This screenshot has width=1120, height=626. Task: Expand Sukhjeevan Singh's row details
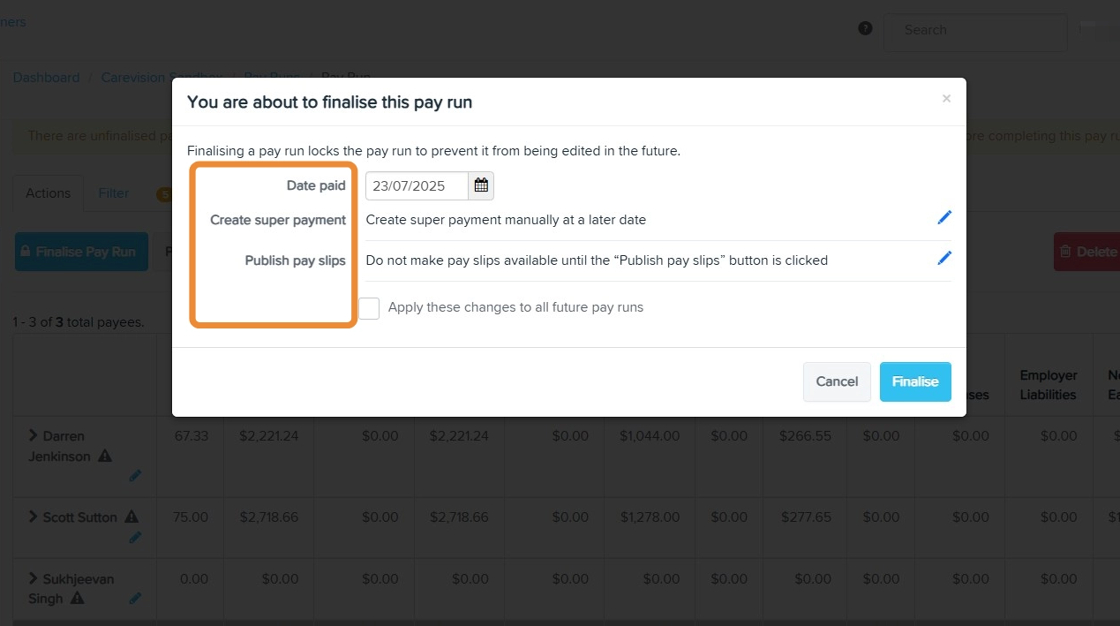(33, 578)
